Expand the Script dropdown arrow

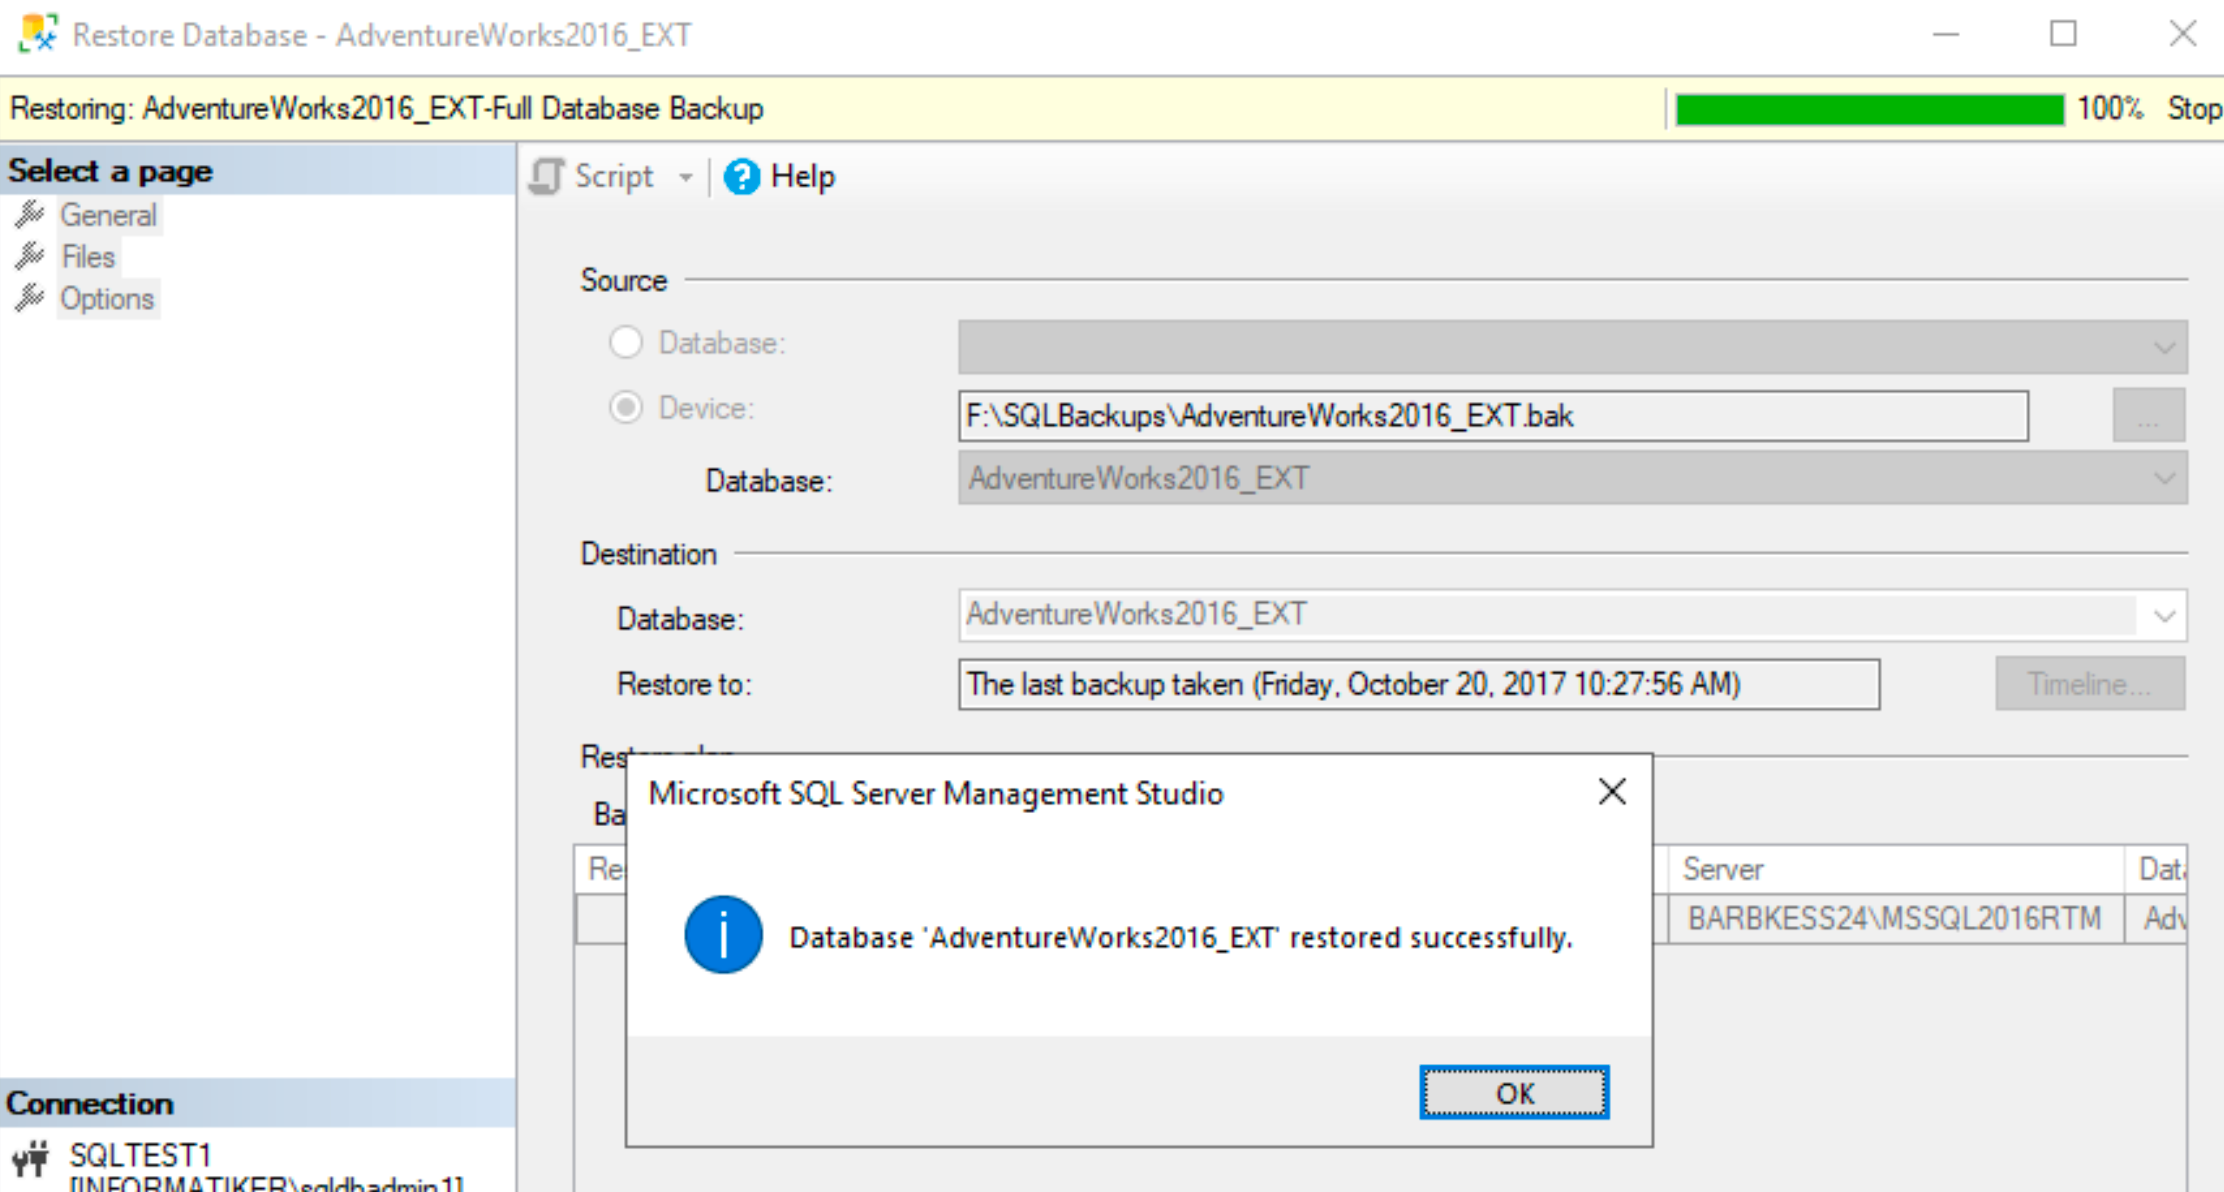(686, 178)
